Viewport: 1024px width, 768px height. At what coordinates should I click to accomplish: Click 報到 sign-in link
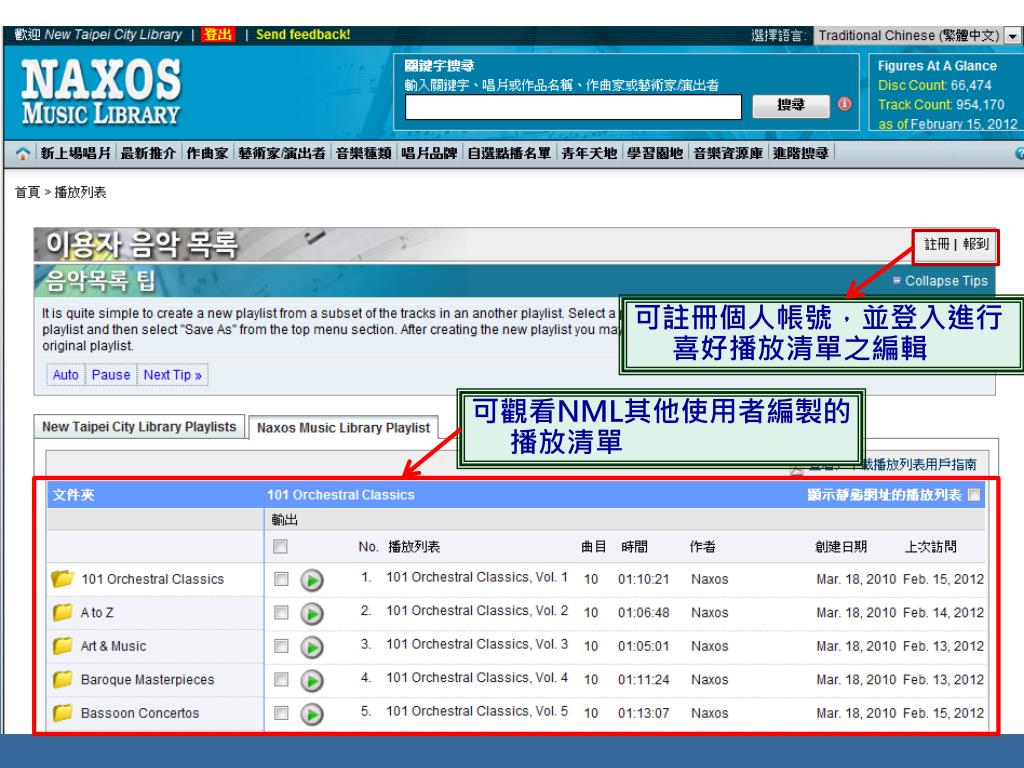[x=976, y=244]
